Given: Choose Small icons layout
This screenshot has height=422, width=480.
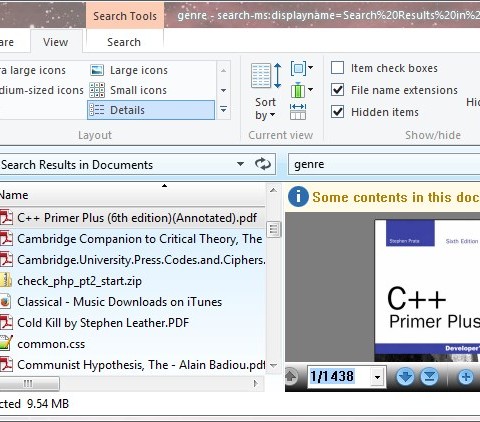Looking at the screenshot, I should click(x=151, y=90).
